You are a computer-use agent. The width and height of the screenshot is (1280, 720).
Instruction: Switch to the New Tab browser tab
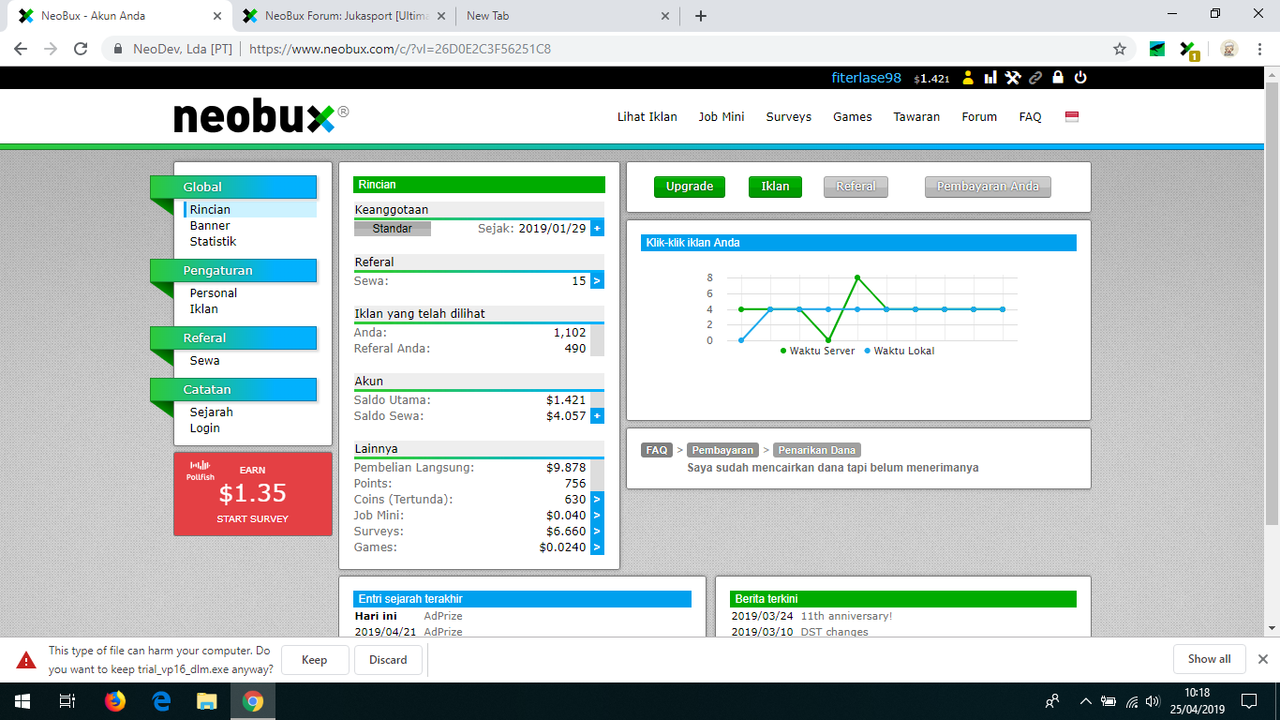click(566, 16)
